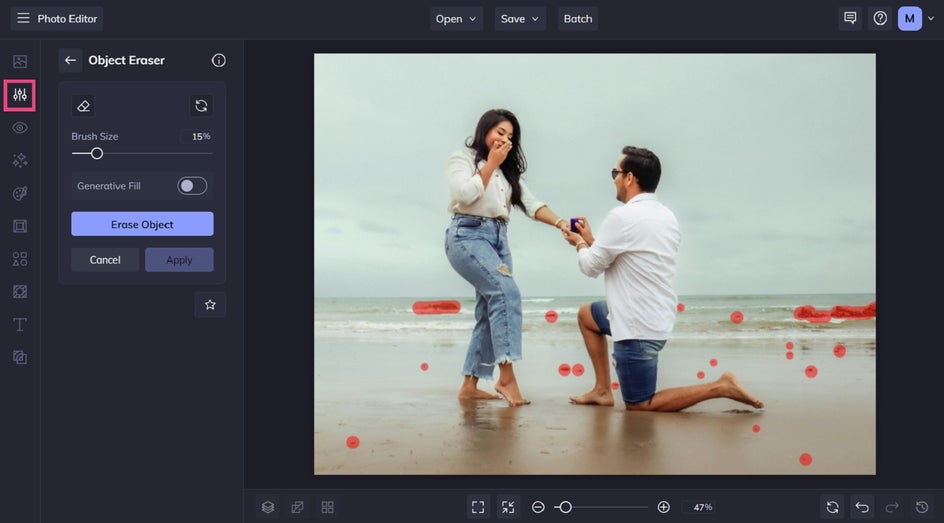The image size is (944, 523).
Task: Open the Textures sidebar tool
Action: [x=20, y=291]
